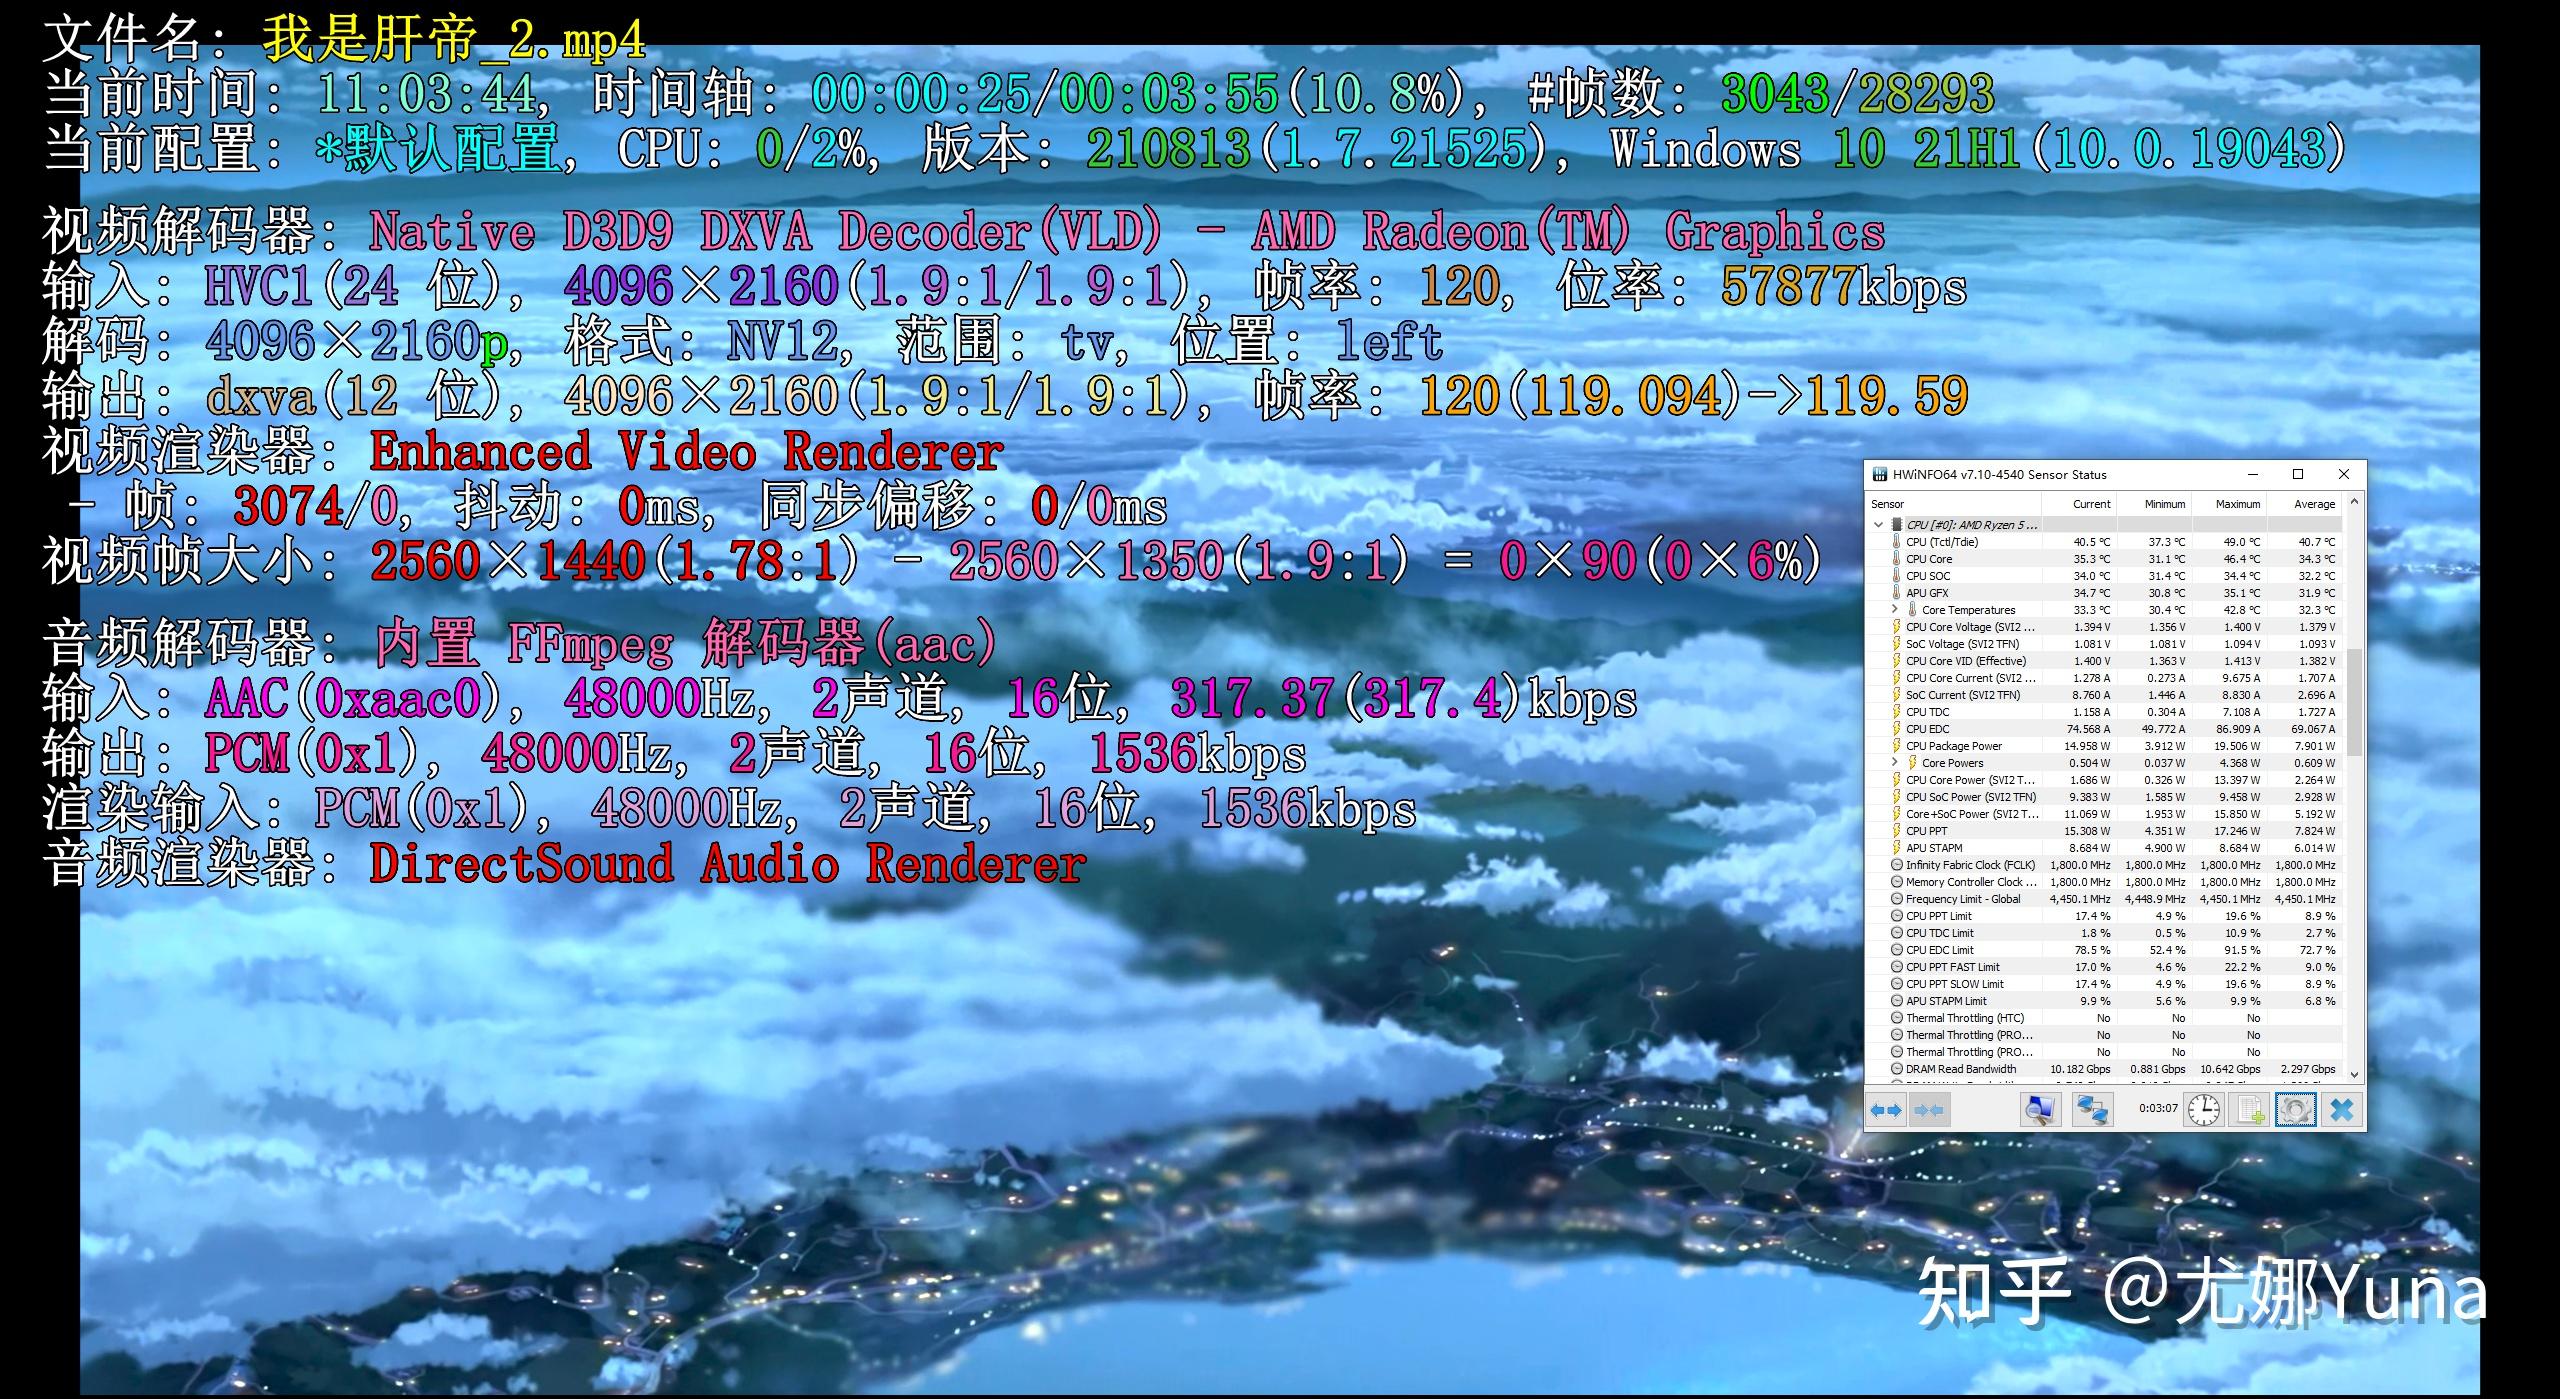Viewport: 2560px width, 1399px height.
Task: Maximize the HWiNFO64 Sensor Status window
Action: coord(2298,475)
